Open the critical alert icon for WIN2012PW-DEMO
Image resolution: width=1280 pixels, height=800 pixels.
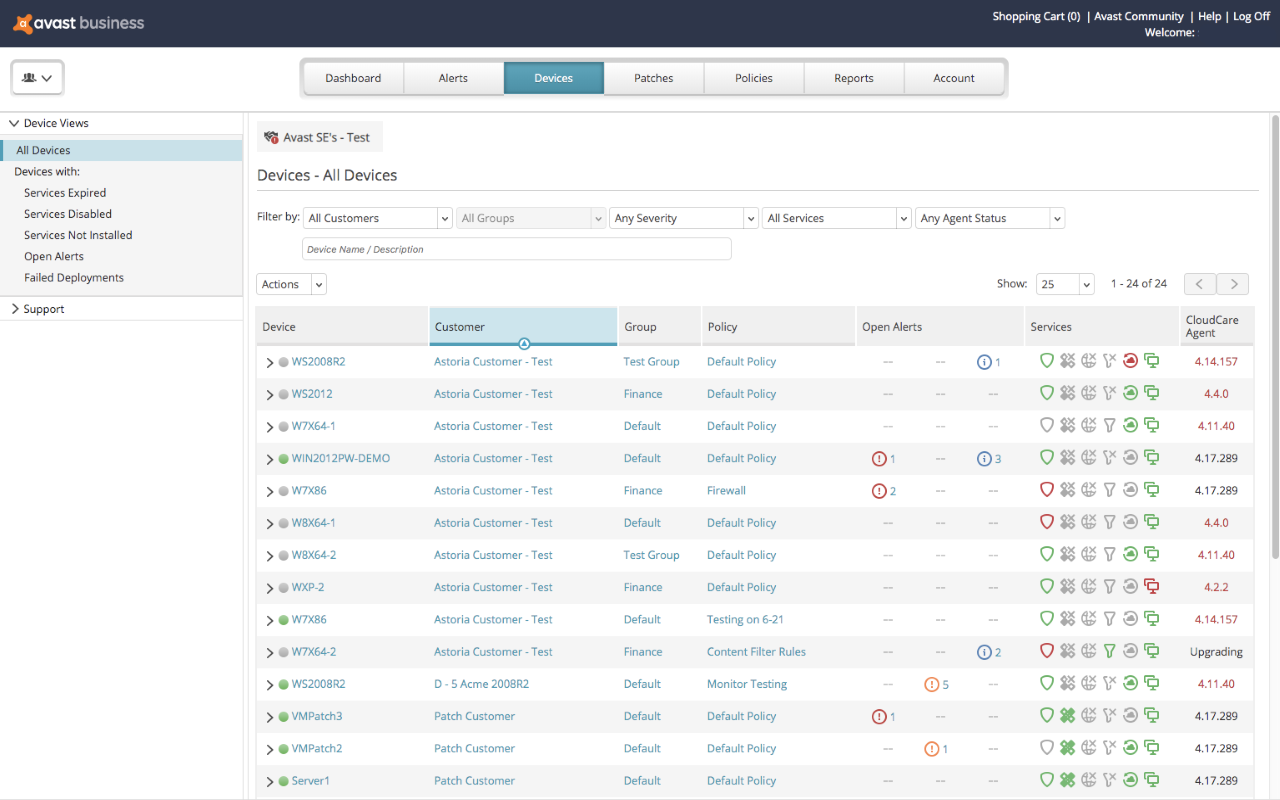879,458
